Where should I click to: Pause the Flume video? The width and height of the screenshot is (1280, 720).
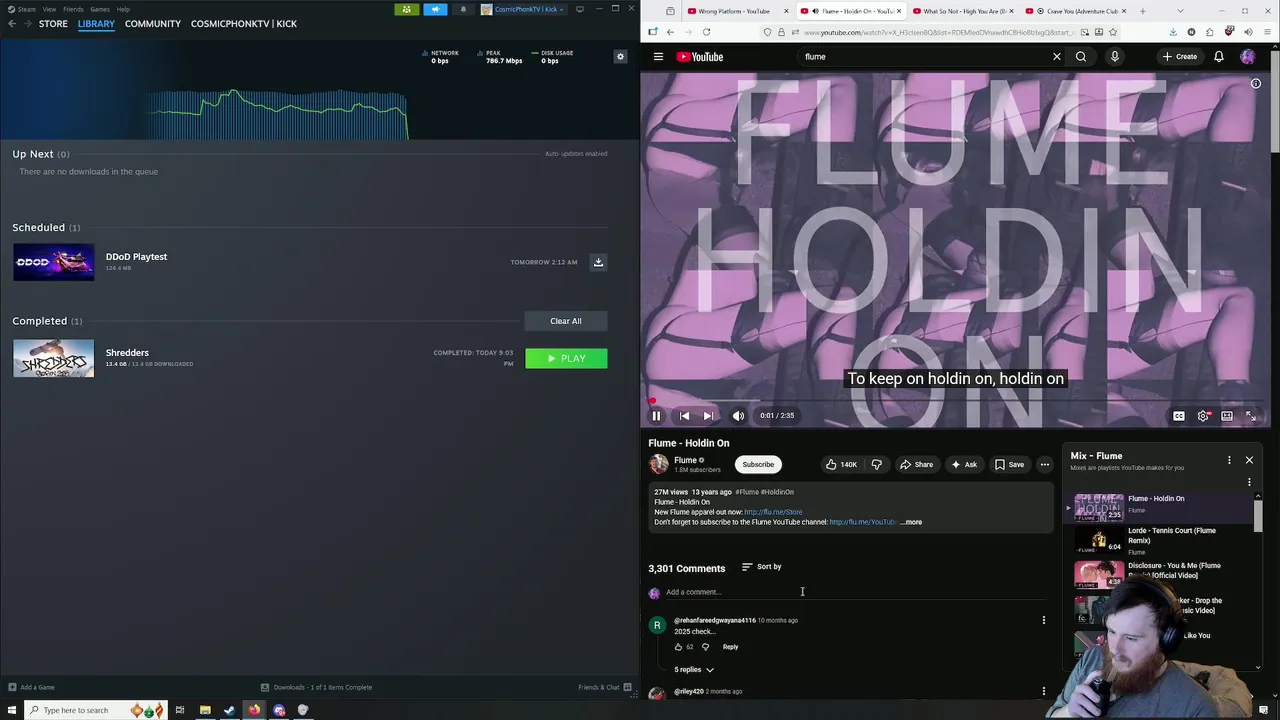click(657, 416)
